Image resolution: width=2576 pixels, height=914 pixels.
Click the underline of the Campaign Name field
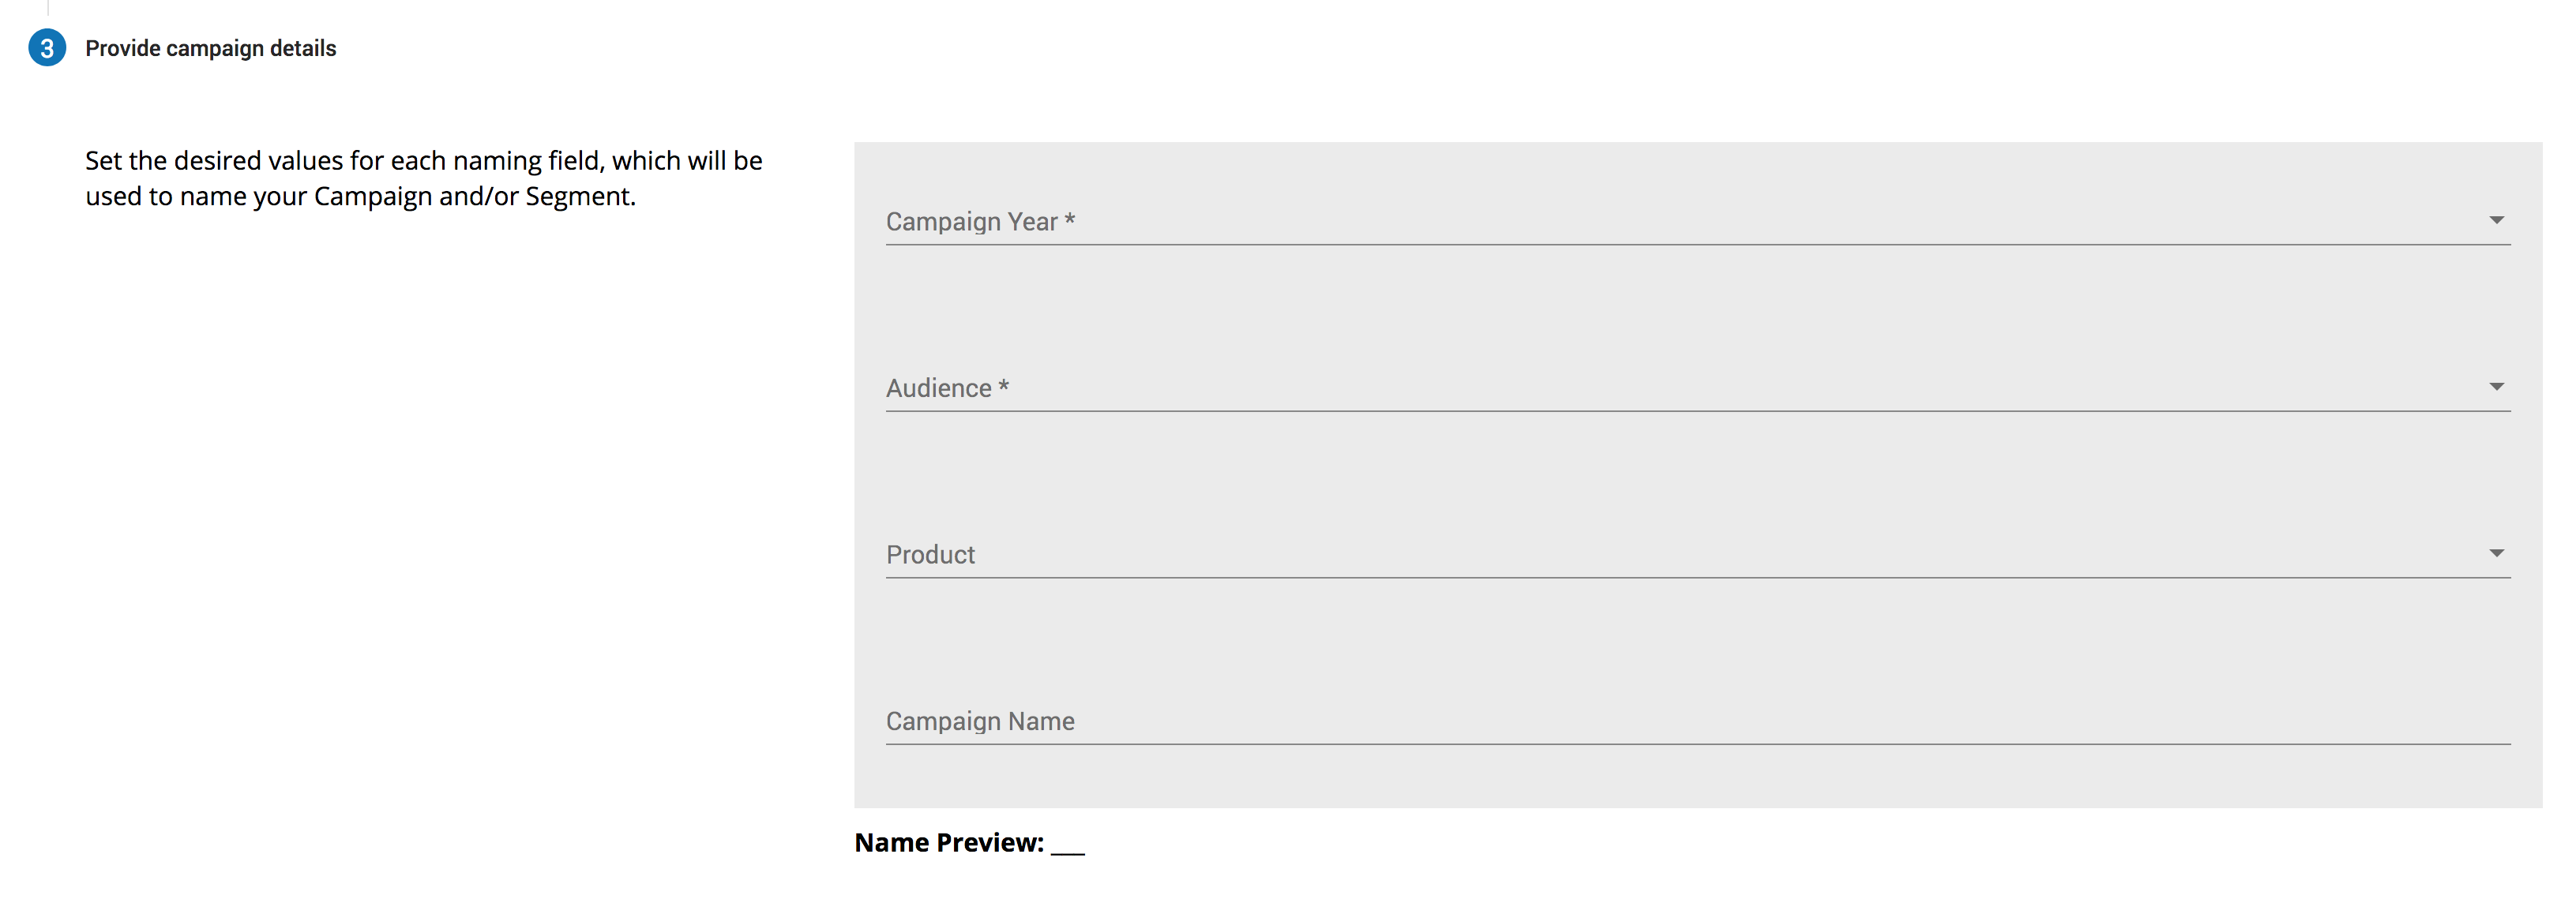pos(1697,744)
